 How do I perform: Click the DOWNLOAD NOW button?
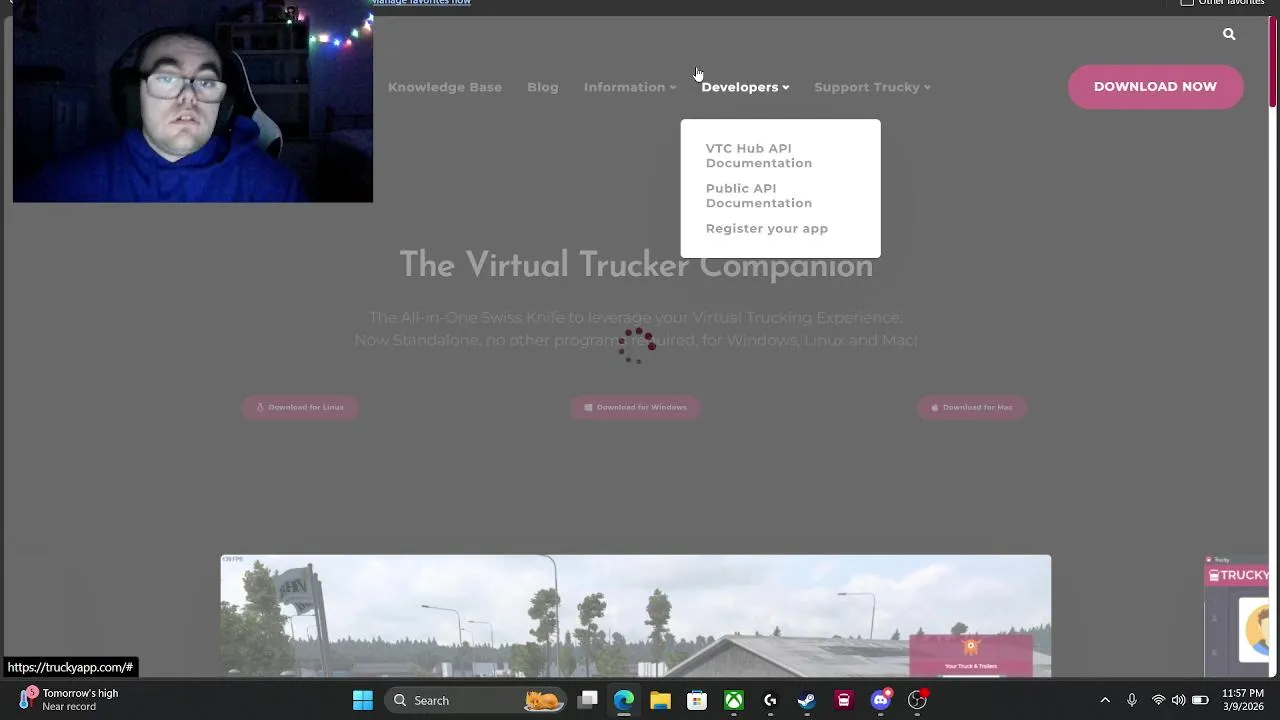[1155, 87]
